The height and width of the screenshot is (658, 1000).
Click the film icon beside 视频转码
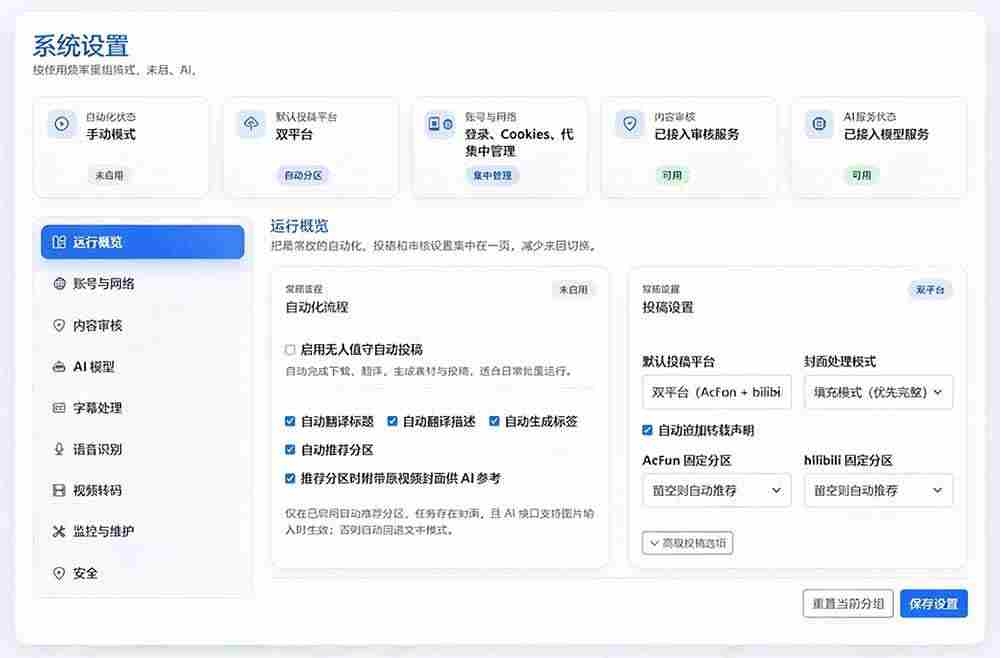(x=59, y=490)
